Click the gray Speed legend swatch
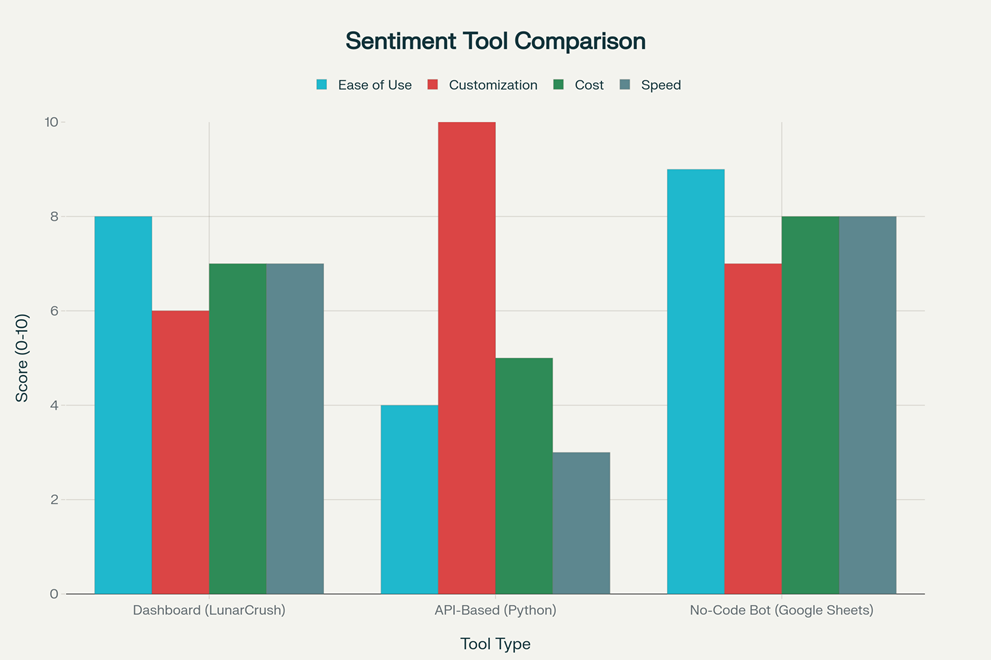Image resolution: width=991 pixels, height=660 pixels. pyautogui.click(x=626, y=85)
